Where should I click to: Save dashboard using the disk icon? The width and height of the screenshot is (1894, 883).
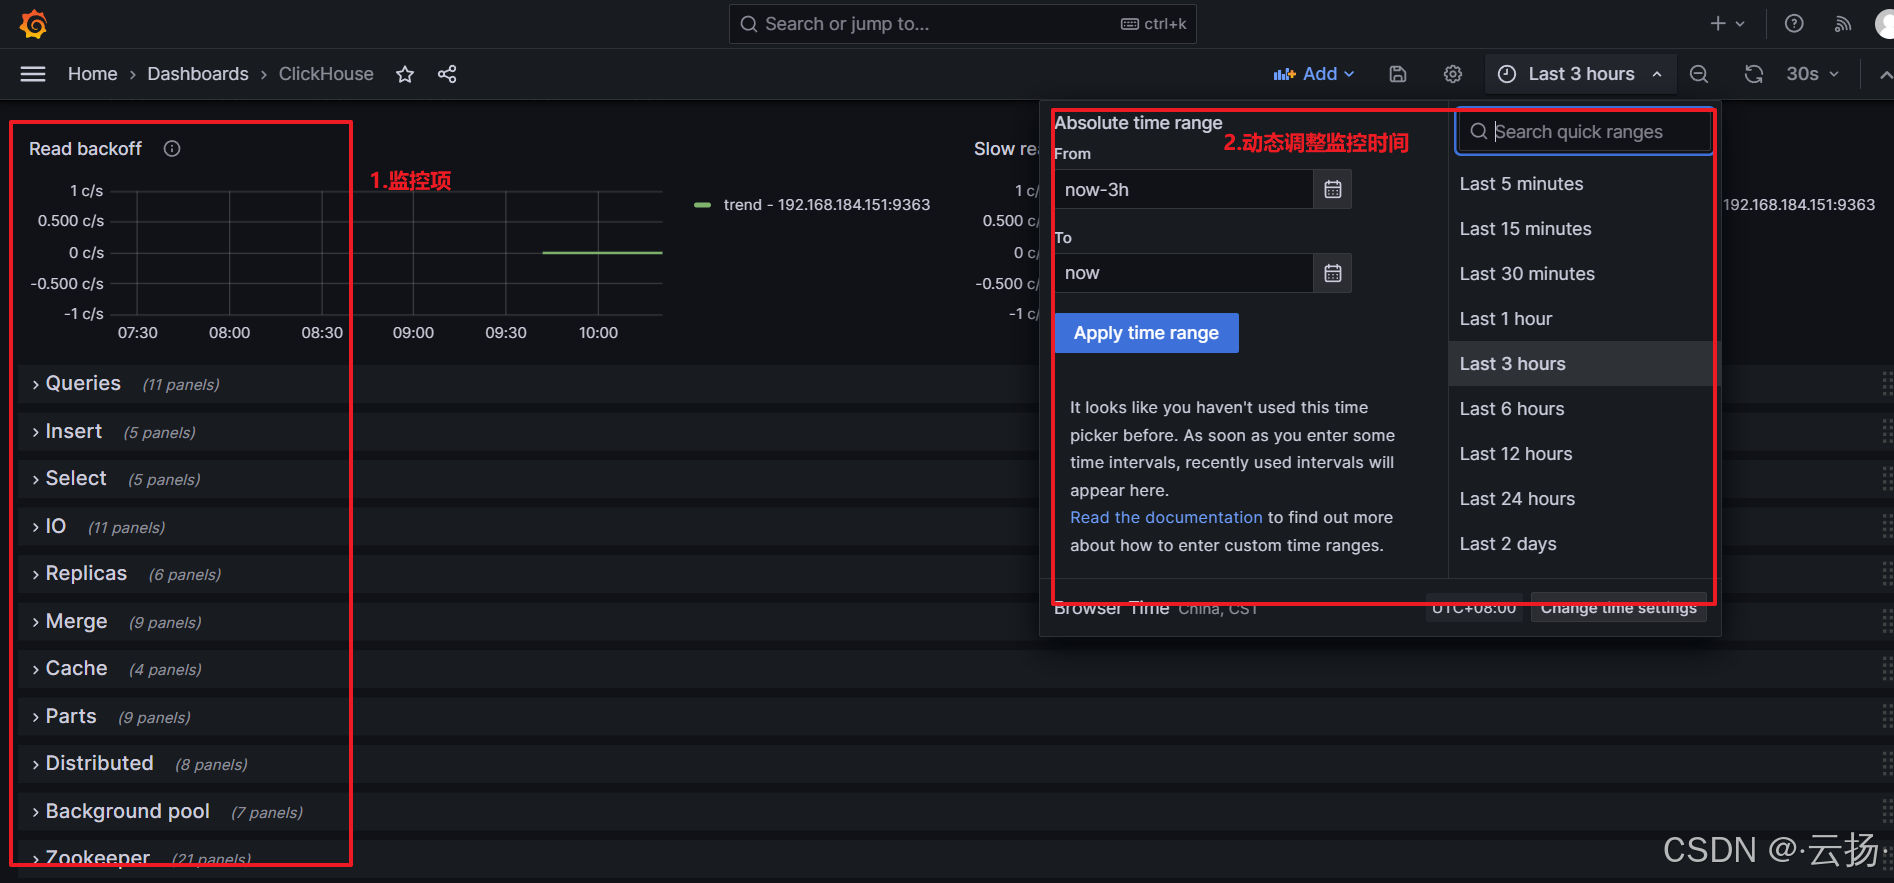pyautogui.click(x=1398, y=74)
